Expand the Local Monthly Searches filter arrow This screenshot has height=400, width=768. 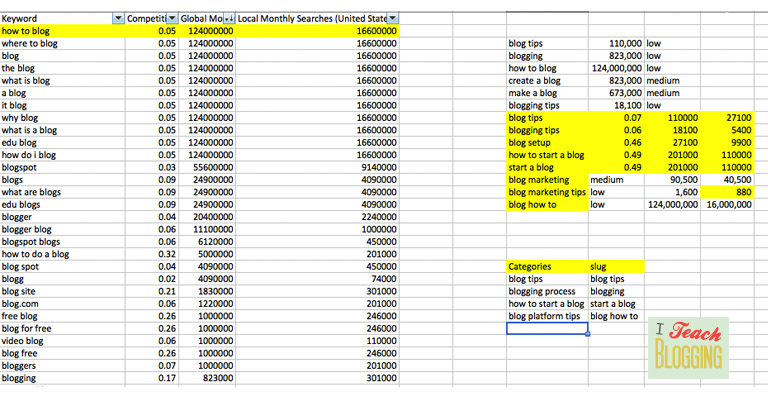[392, 19]
